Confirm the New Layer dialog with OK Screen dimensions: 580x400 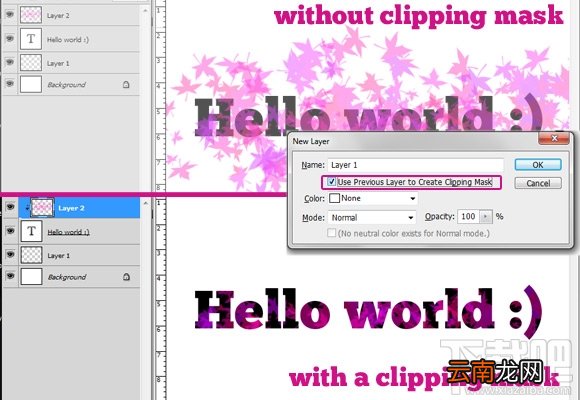click(538, 165)
